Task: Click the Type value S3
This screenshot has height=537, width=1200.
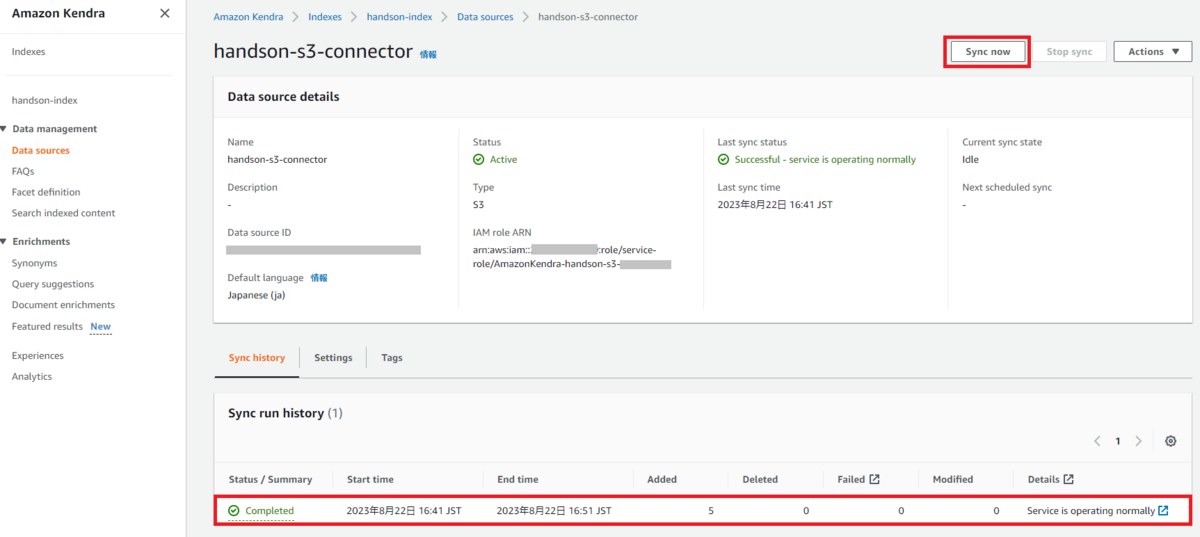Action: [x=478, y=205]
